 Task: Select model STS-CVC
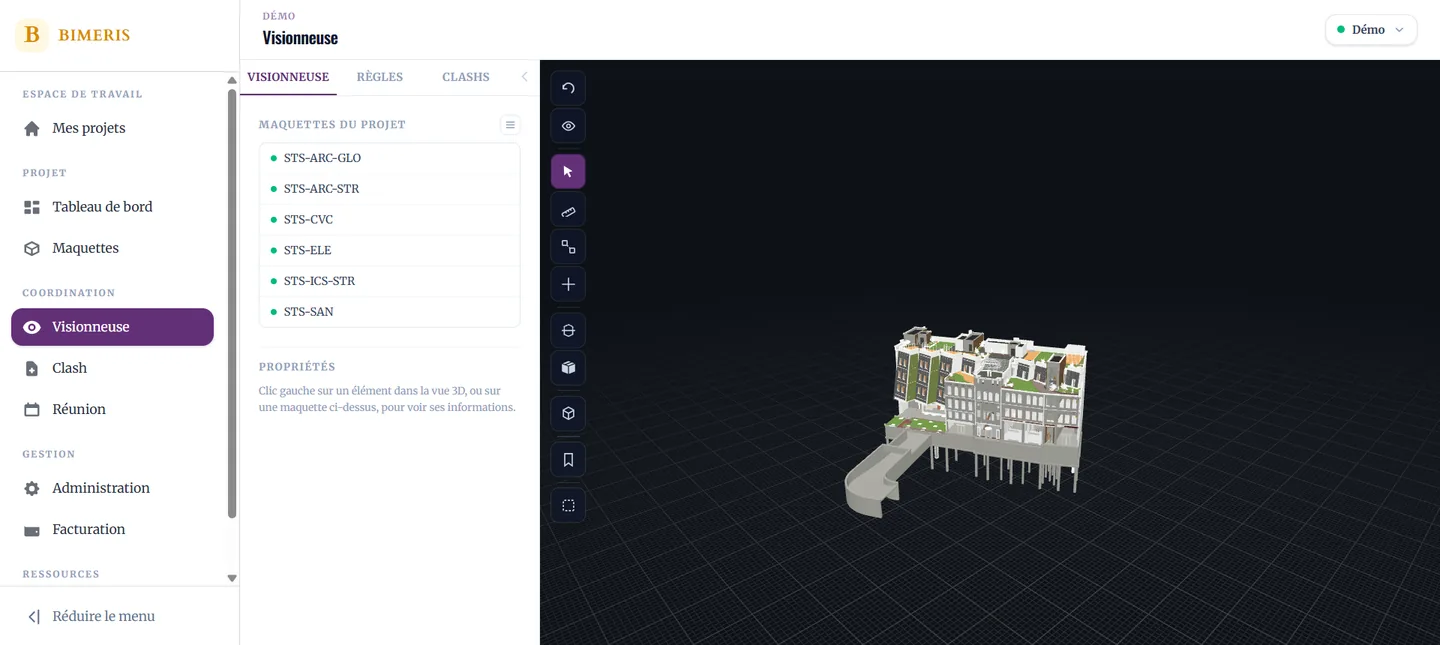click(x=390, y=220)
